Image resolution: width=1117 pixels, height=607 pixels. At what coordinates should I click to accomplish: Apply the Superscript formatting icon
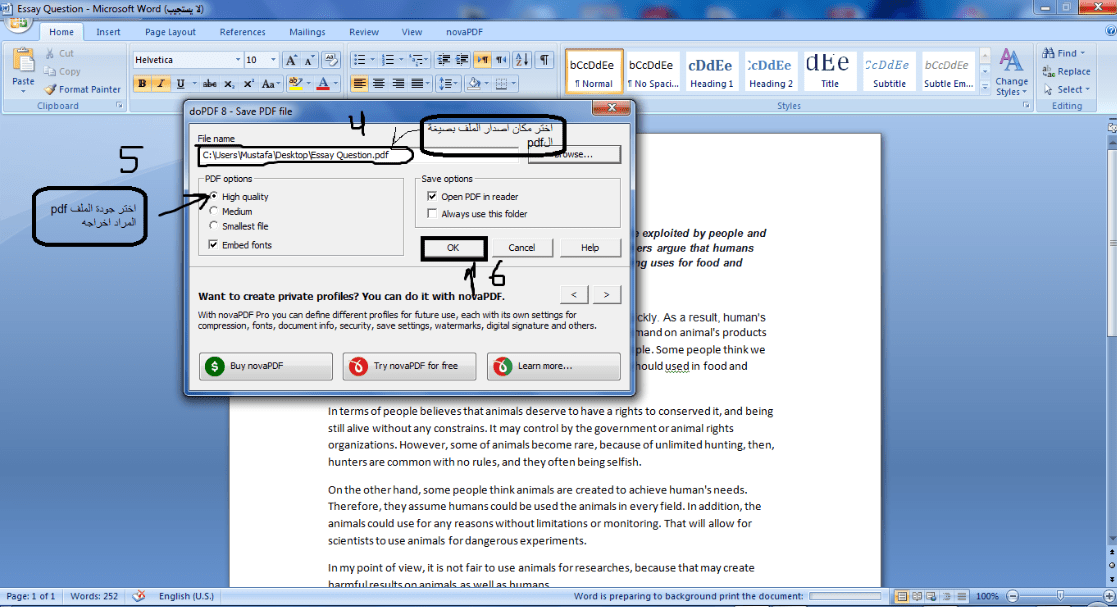[x=250, y=84]
